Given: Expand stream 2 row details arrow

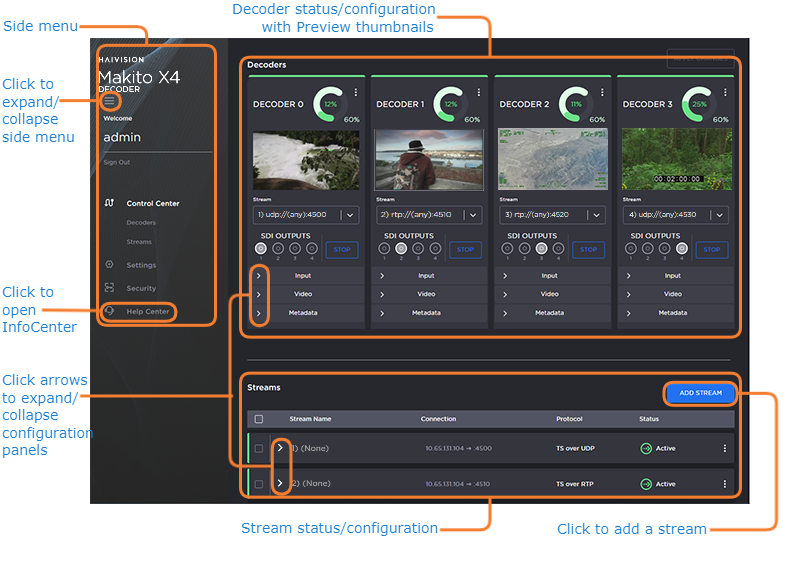Looking at the screenshot, I should (x=280, y=484).
